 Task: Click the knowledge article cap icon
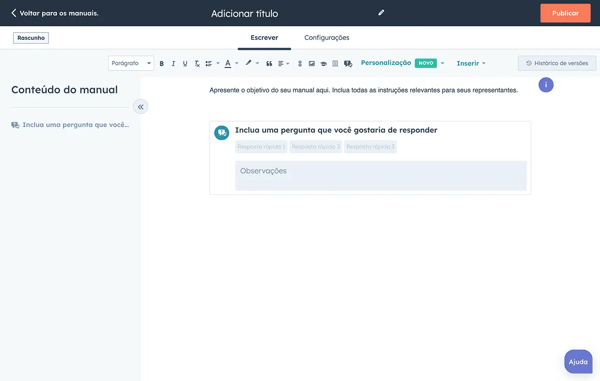[x=324, y=64]
